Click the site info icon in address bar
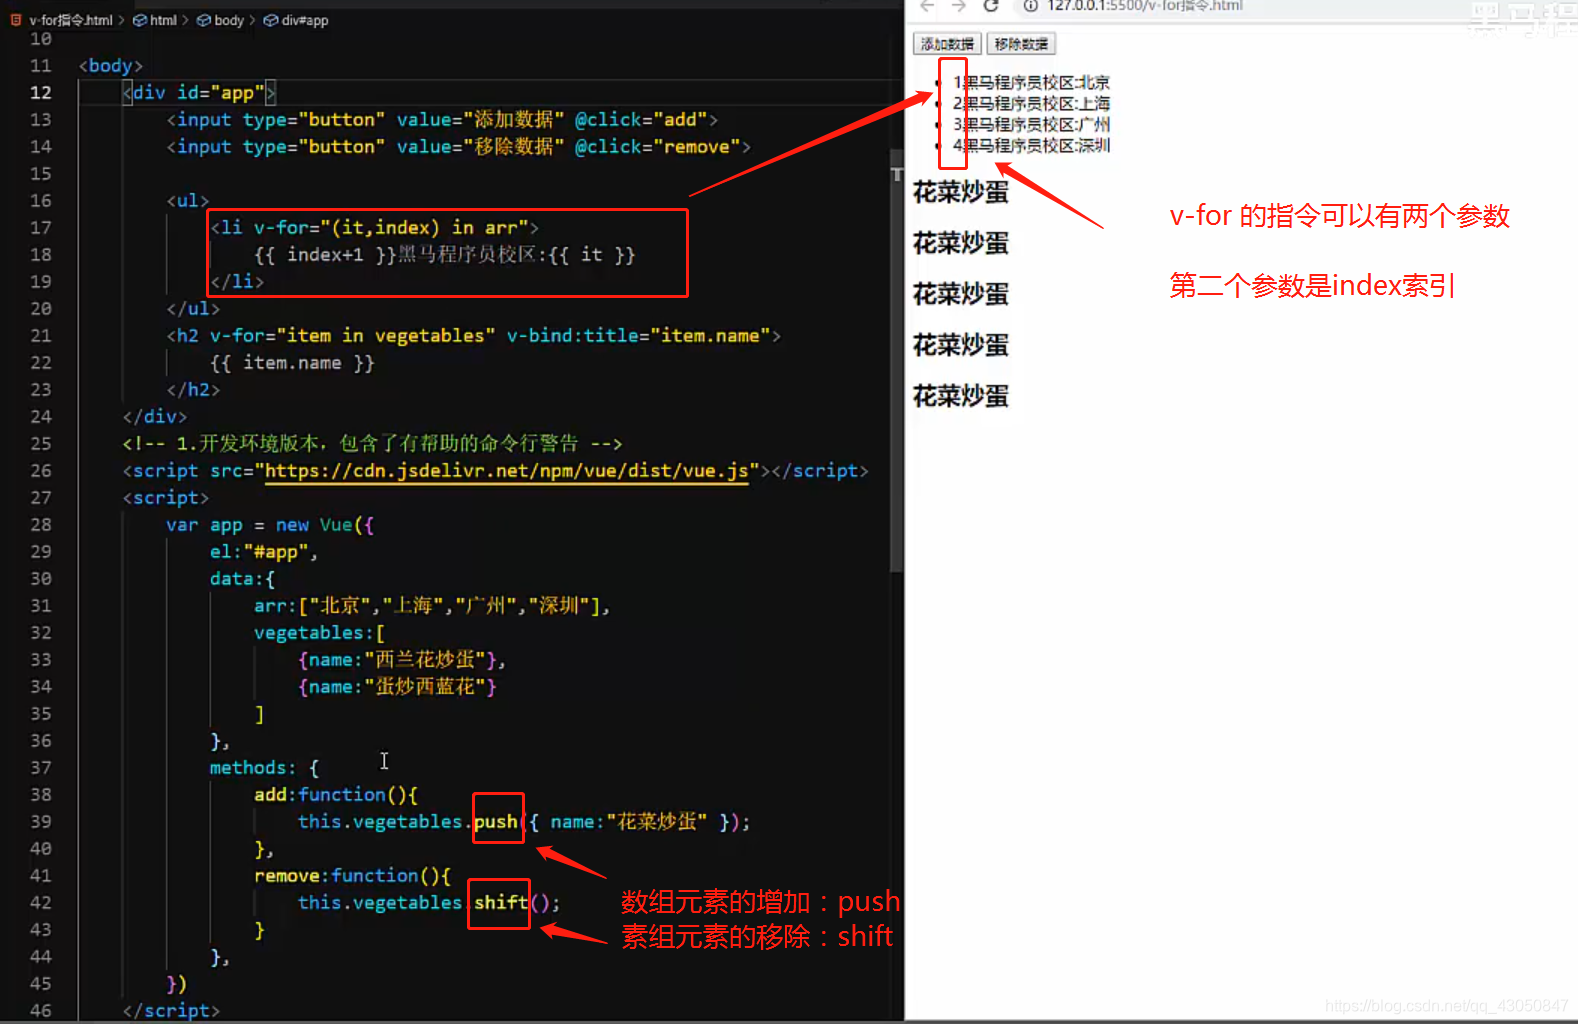 [x=1030, y=6]
